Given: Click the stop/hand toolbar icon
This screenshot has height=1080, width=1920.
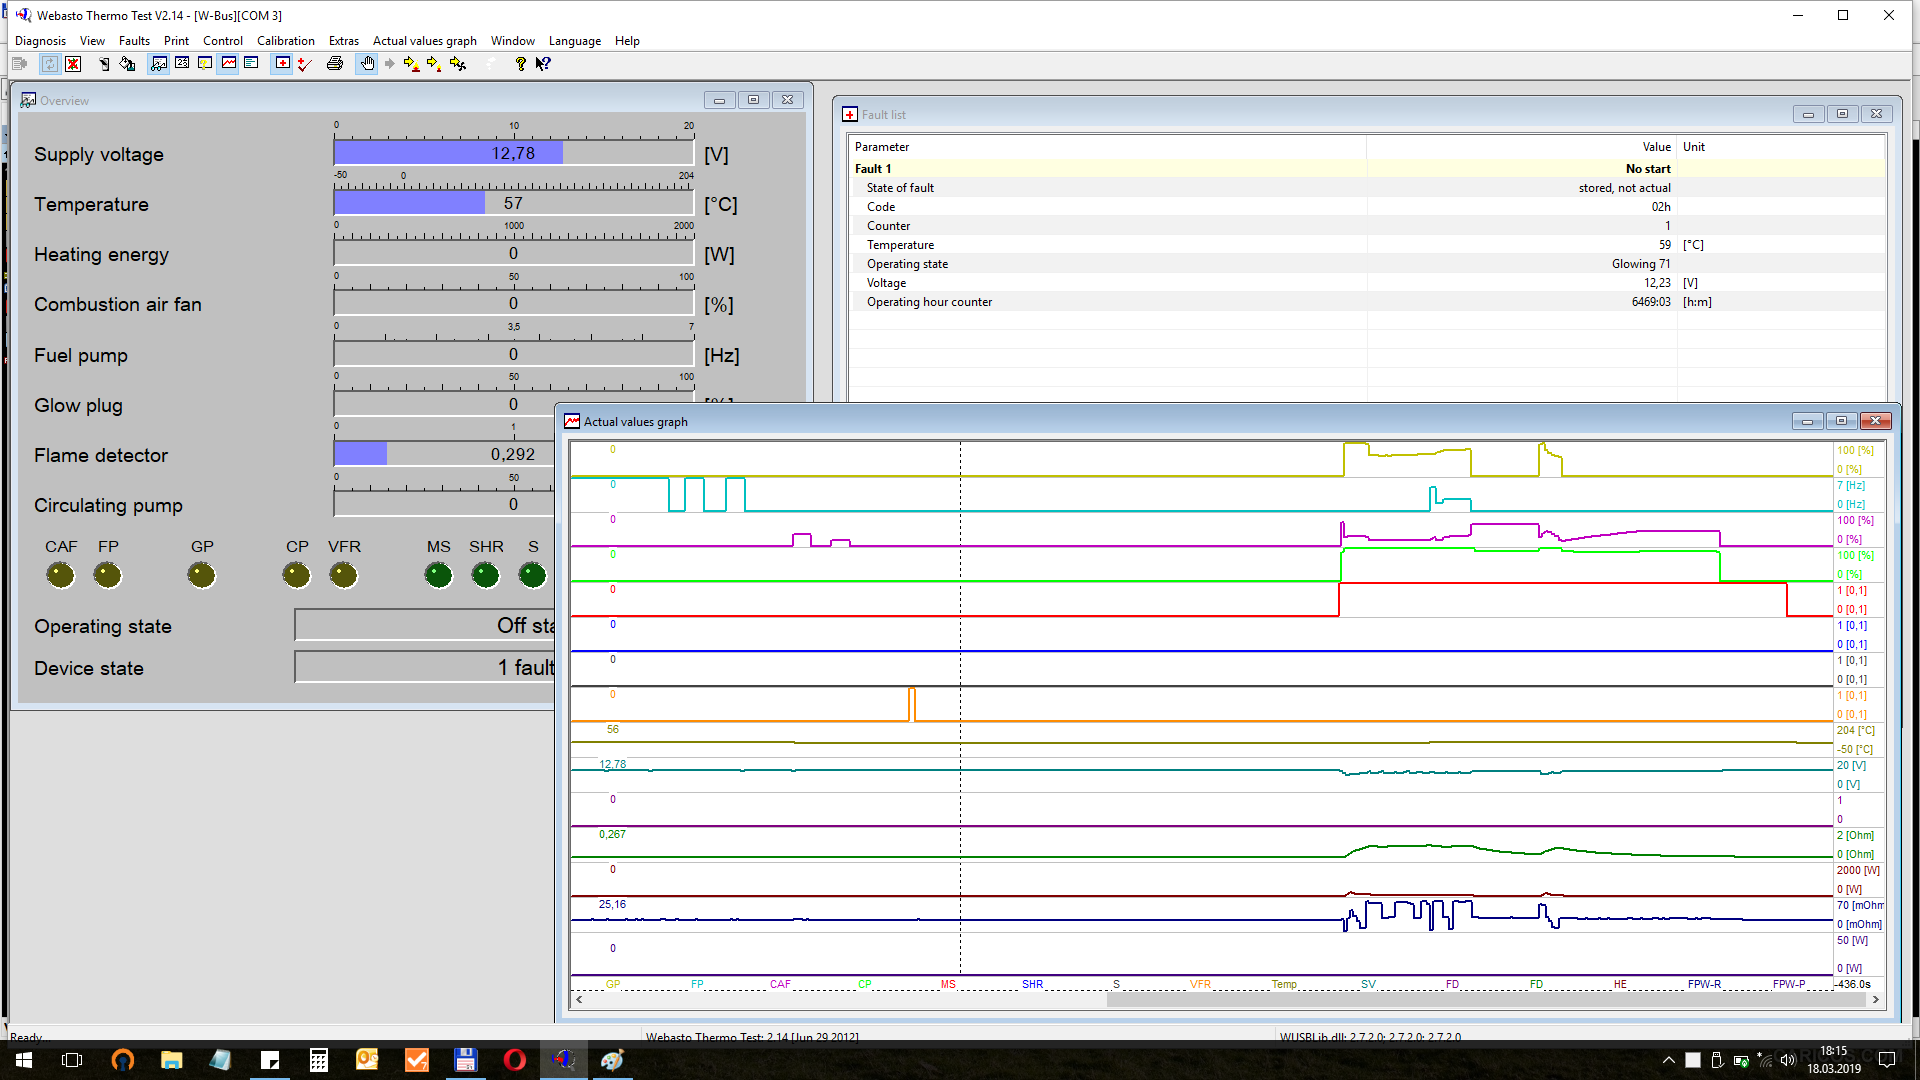Looking at the screenshot, I should (367, 64).
